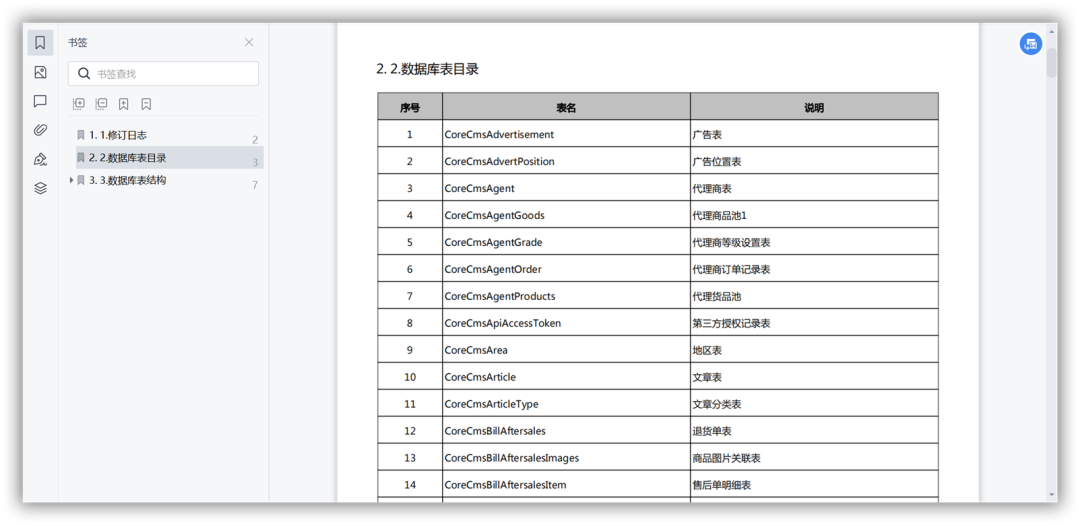Click the CoreCmsApiAccessToken cell
1080x525 pixels.
pyautogui.click(x=566, y=323)
